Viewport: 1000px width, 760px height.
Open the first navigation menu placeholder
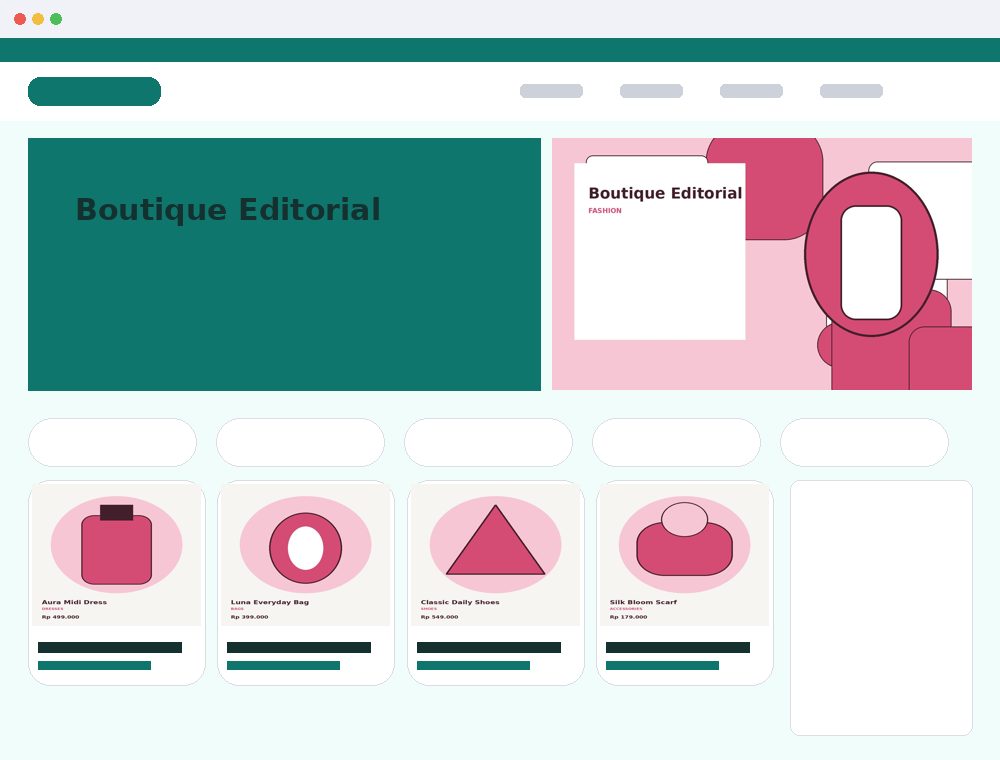[x=552, y=91]
